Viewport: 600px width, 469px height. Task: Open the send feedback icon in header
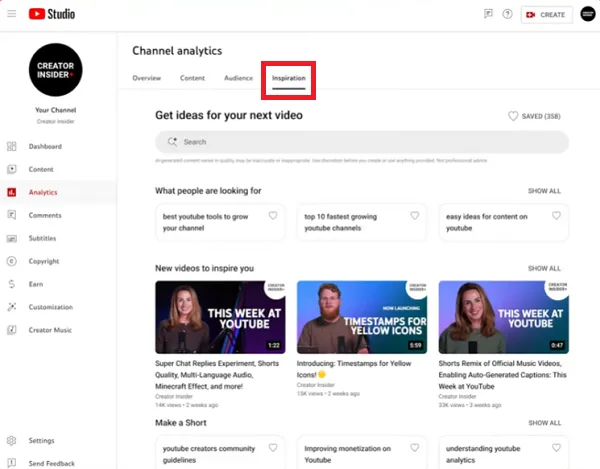pos(488,14)
